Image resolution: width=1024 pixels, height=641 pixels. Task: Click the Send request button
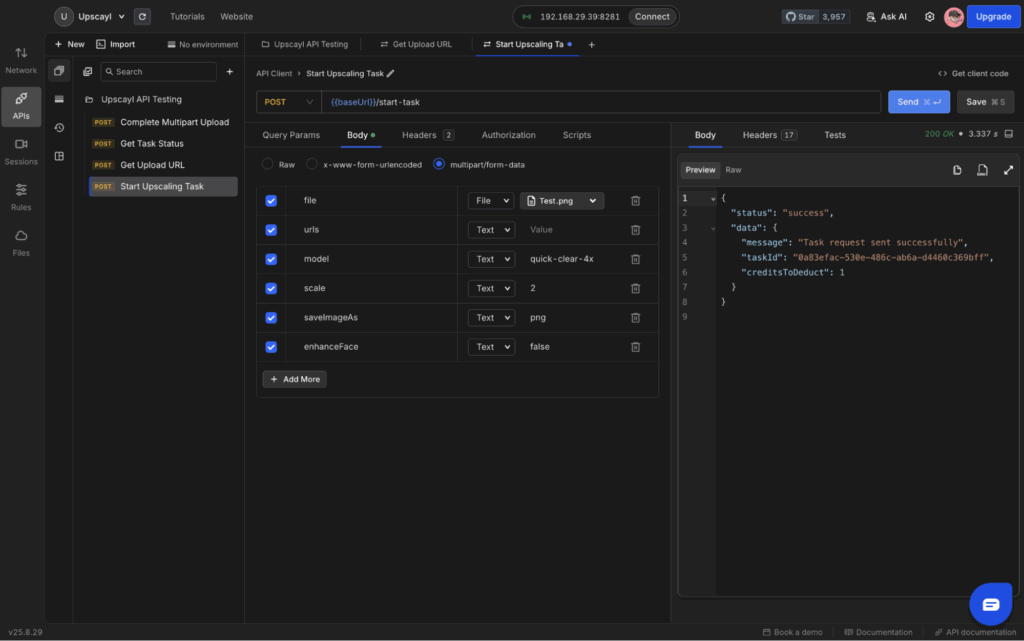click(918, 102)
